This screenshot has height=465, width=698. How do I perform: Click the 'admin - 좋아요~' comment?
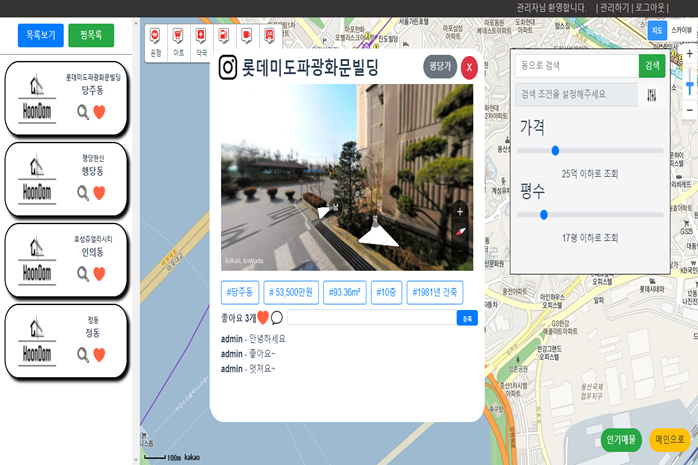tap(248, 354)
